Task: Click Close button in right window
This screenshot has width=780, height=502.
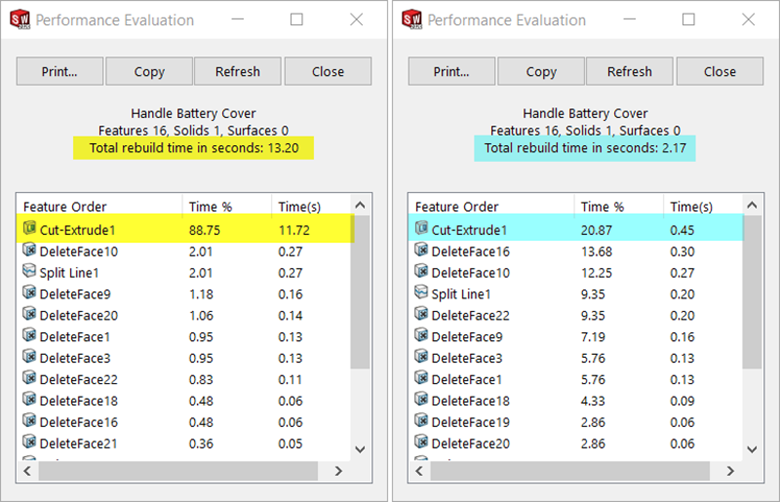Action: (720, 71)
